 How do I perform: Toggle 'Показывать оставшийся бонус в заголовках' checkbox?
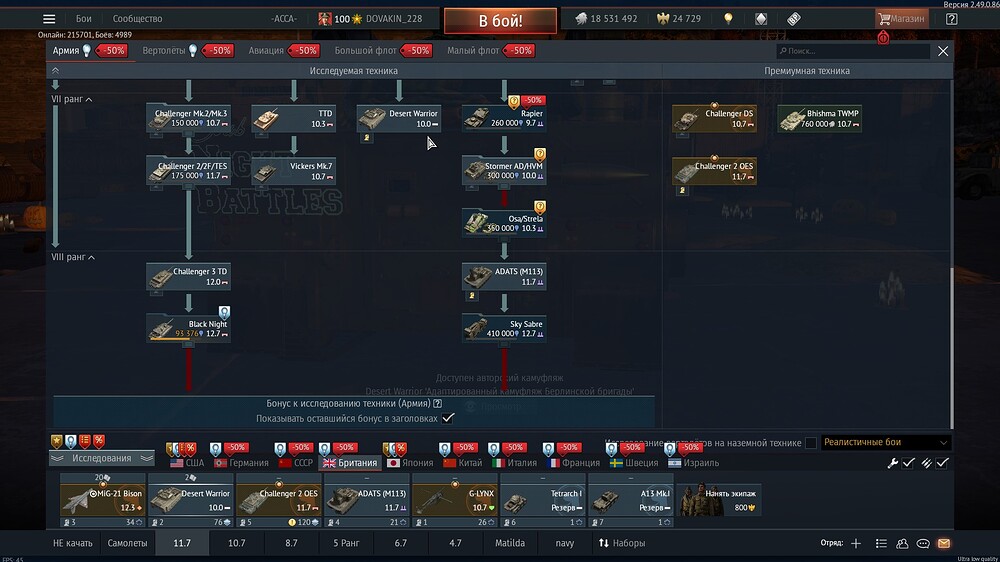448,418
